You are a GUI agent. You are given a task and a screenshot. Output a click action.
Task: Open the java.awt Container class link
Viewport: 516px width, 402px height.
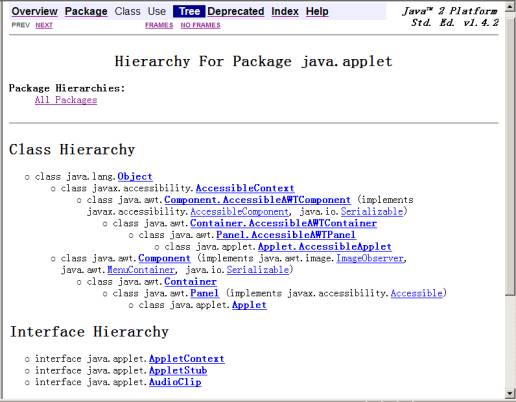click(190, 281)
